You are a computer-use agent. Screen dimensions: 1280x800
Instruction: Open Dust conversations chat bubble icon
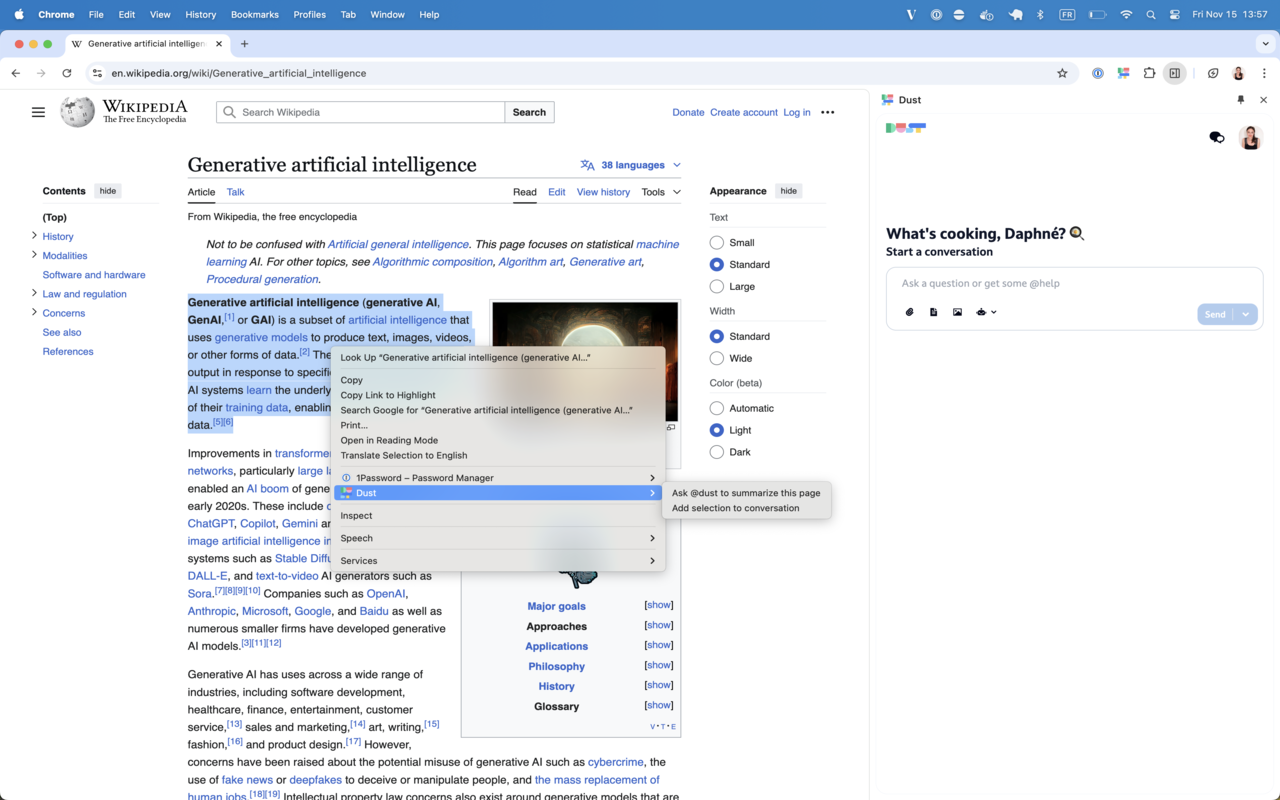click(x=1216, y=138)
